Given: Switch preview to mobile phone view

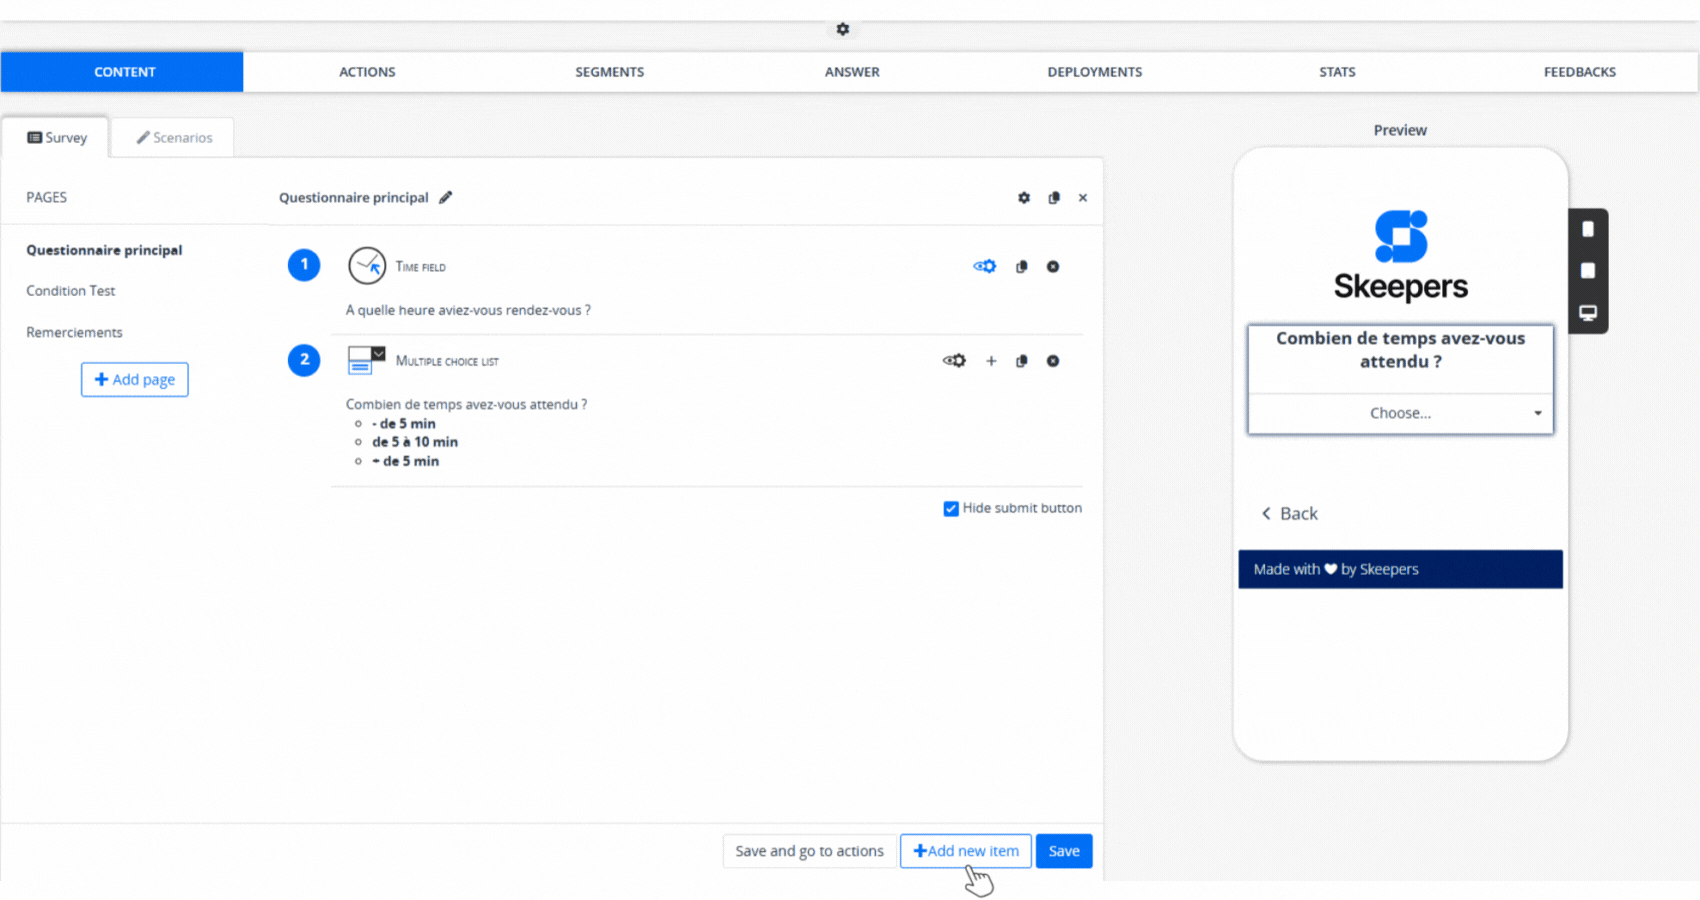Looking at the screenshot, I should 1587,230.
